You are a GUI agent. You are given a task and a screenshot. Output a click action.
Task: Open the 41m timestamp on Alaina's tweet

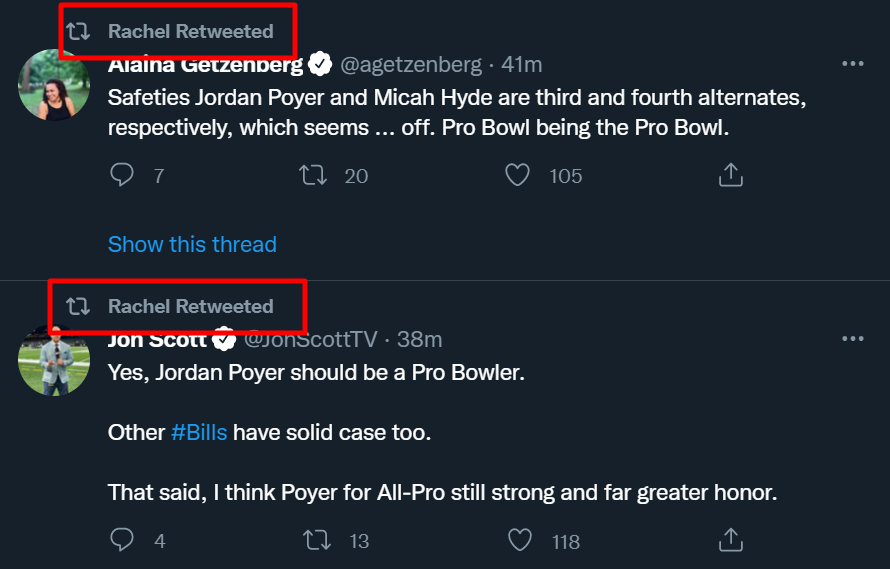coord(522,65)
